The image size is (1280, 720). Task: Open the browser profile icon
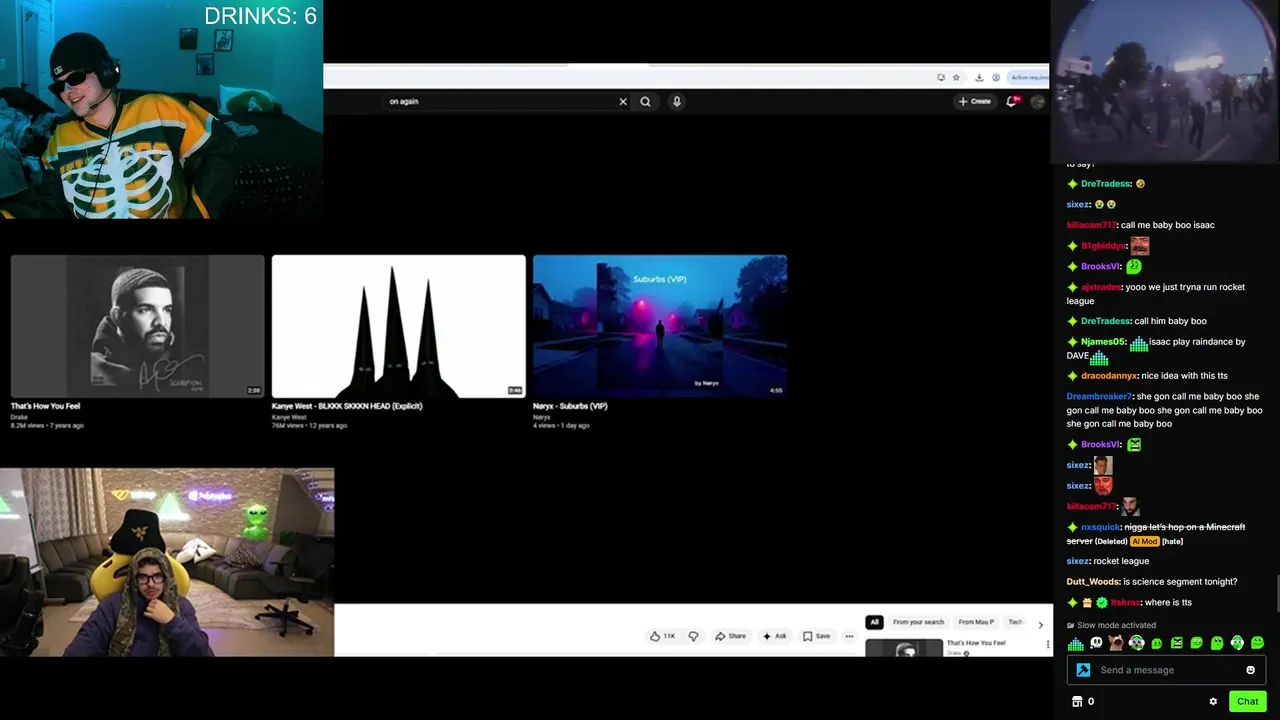996,77
